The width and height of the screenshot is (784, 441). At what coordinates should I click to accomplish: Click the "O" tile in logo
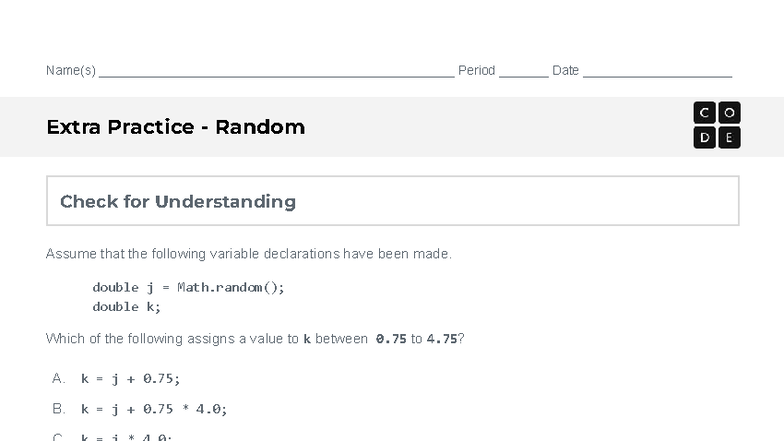click(729, 113)
